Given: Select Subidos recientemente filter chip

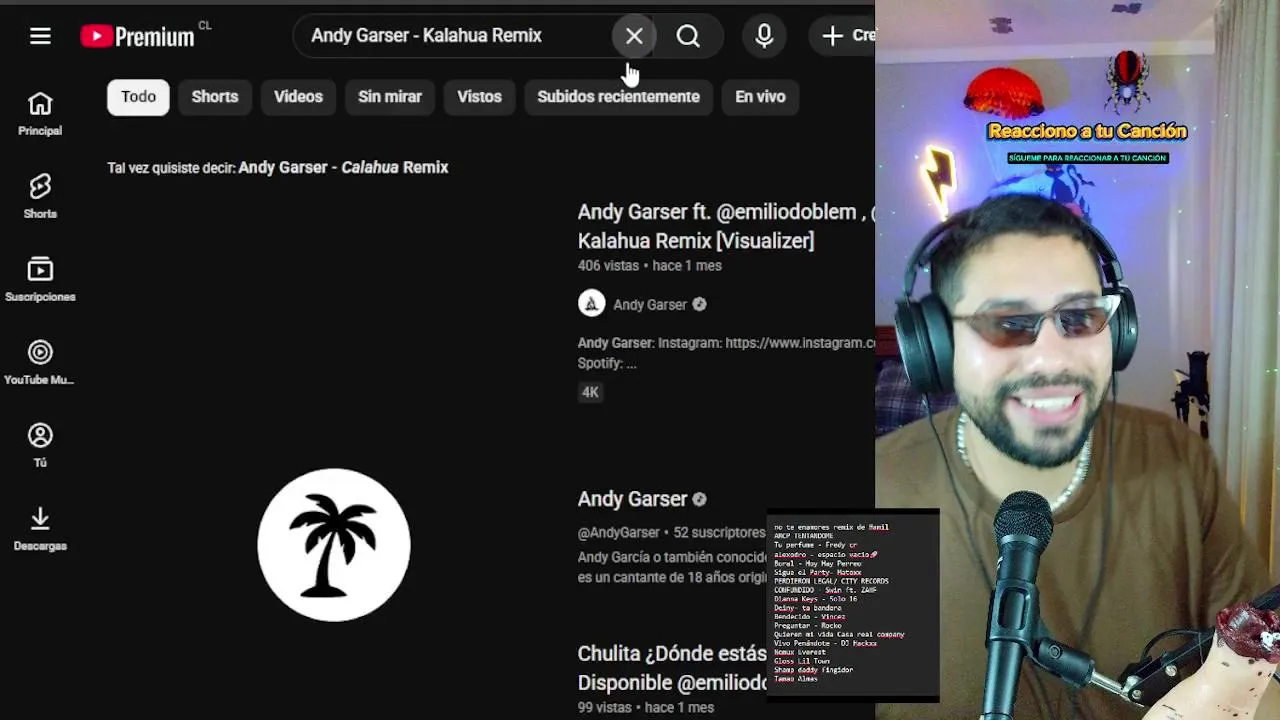Looking at the screenshot, I should click(x=618, y=97).
